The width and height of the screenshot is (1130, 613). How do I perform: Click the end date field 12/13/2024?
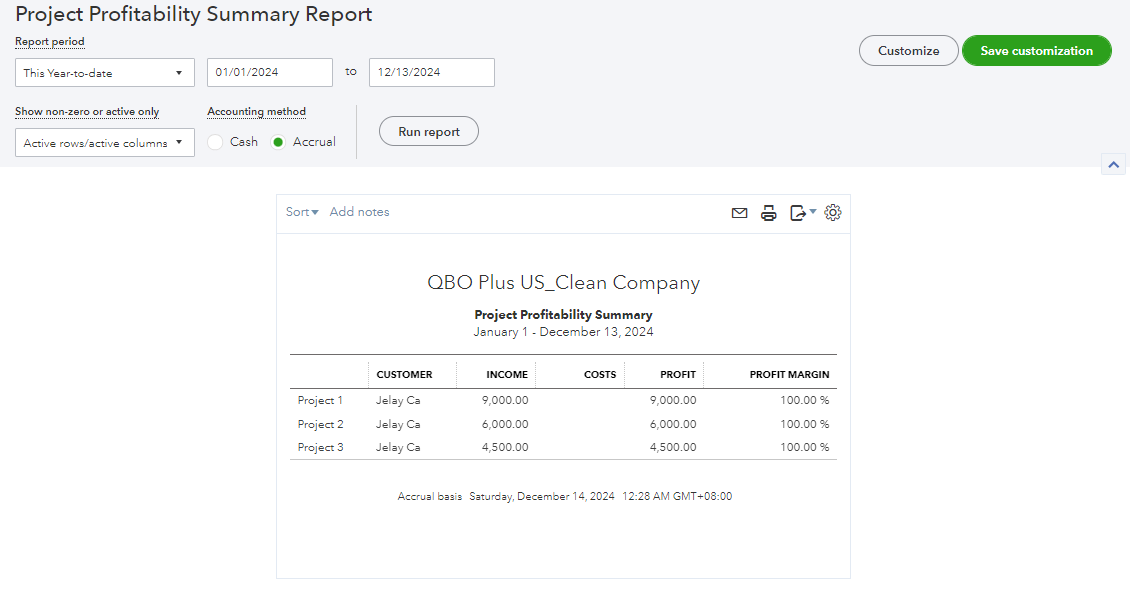tap(431, 73)
